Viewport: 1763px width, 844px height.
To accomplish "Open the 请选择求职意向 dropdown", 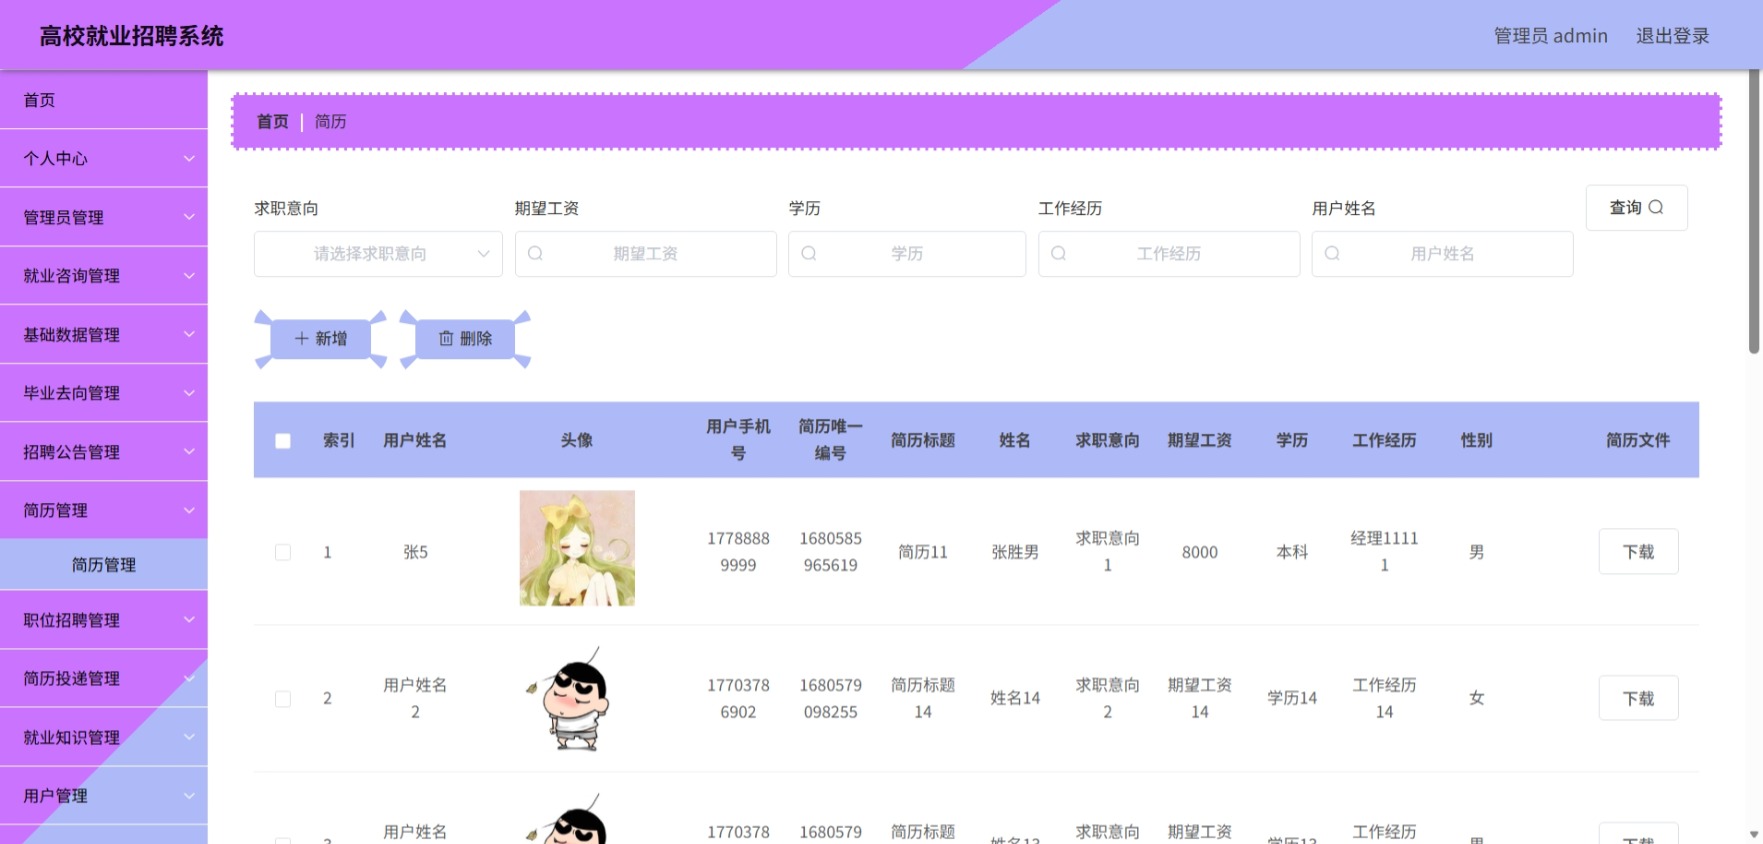I will [378, 254].
